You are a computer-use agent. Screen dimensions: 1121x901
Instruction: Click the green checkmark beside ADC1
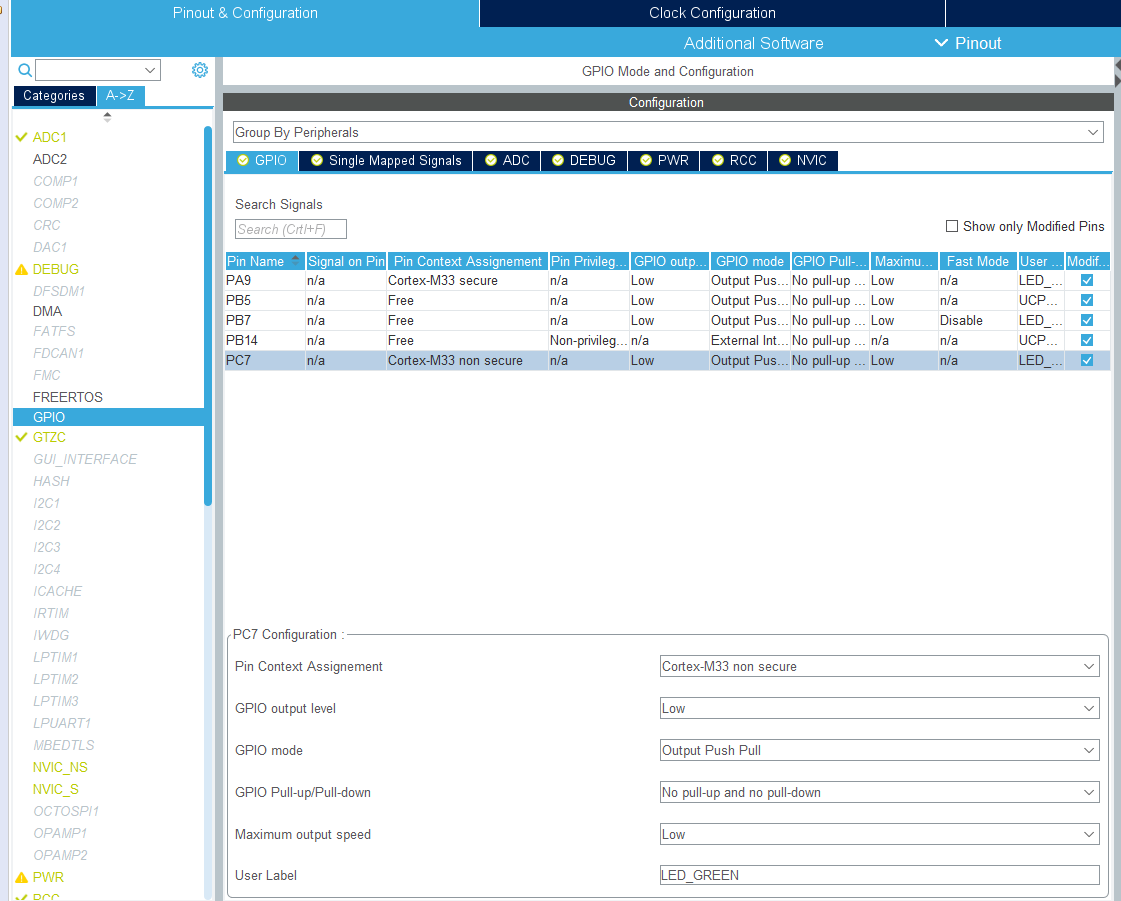point(21,137)
